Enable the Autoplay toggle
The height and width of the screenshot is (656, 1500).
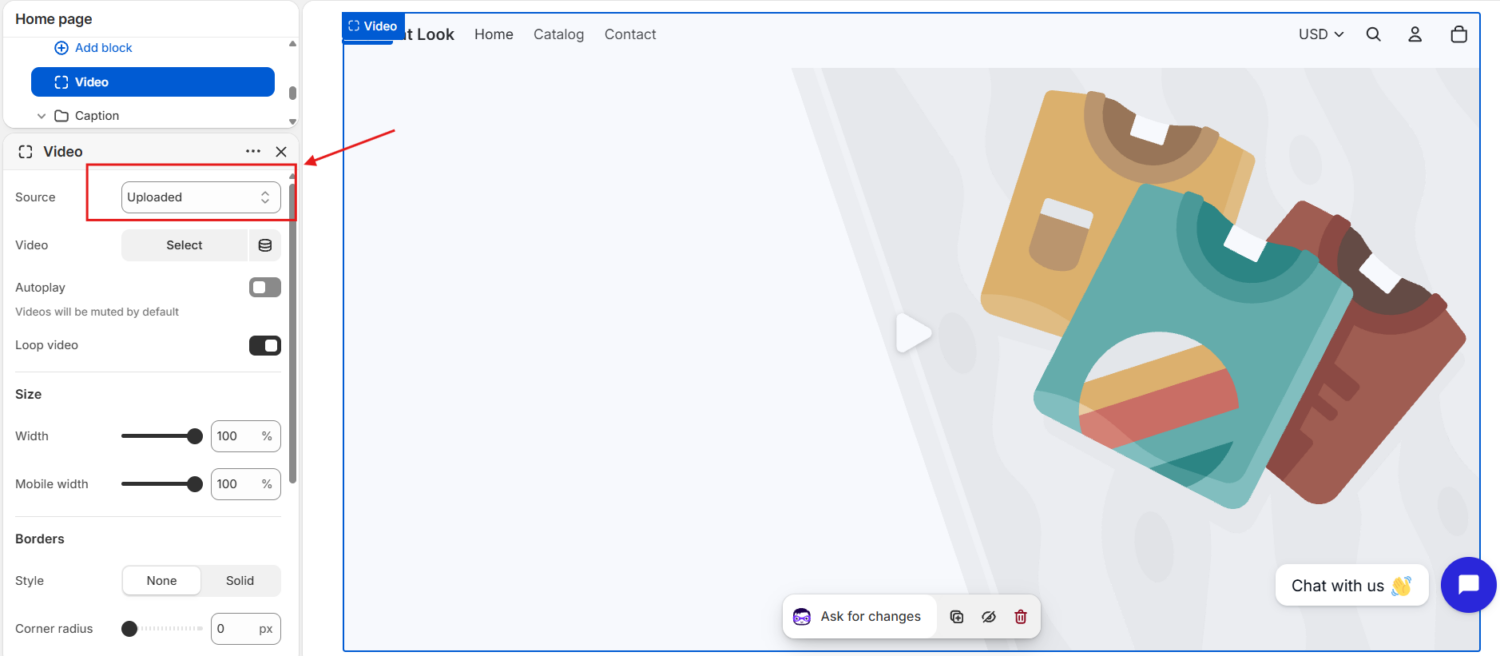pos(265,288)
